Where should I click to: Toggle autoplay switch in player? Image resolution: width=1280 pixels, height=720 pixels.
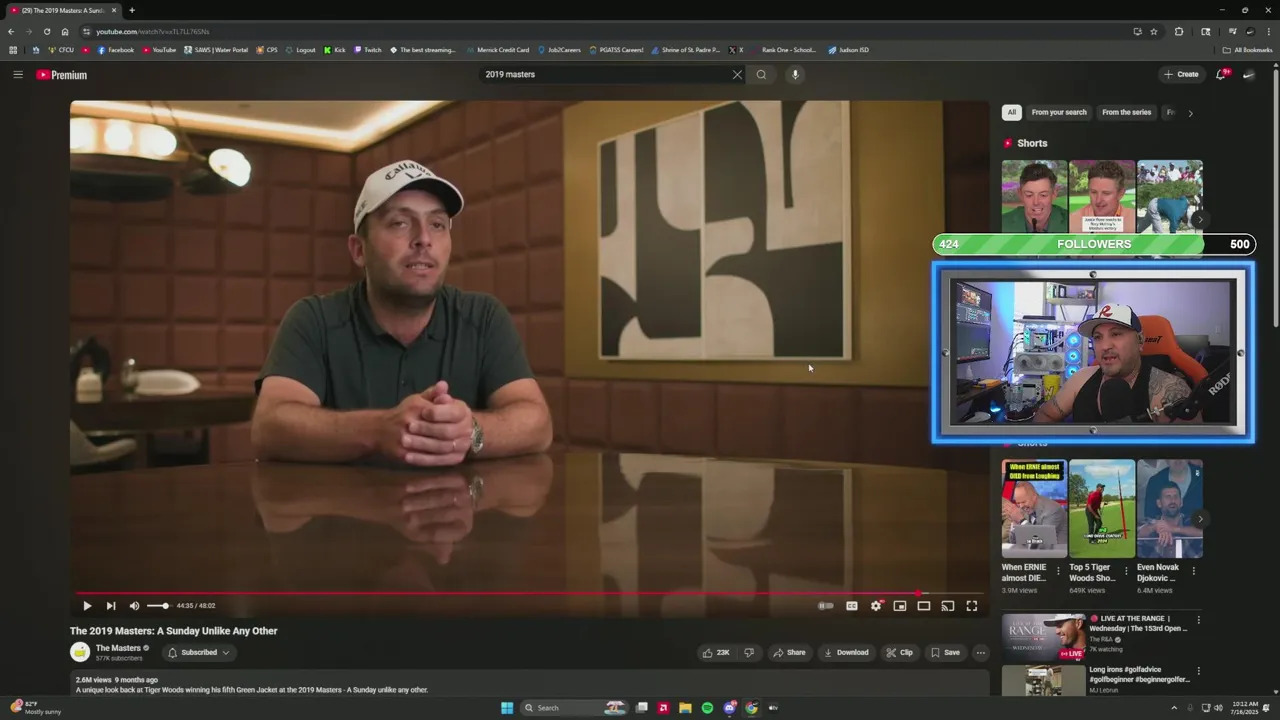coord(826,605)
